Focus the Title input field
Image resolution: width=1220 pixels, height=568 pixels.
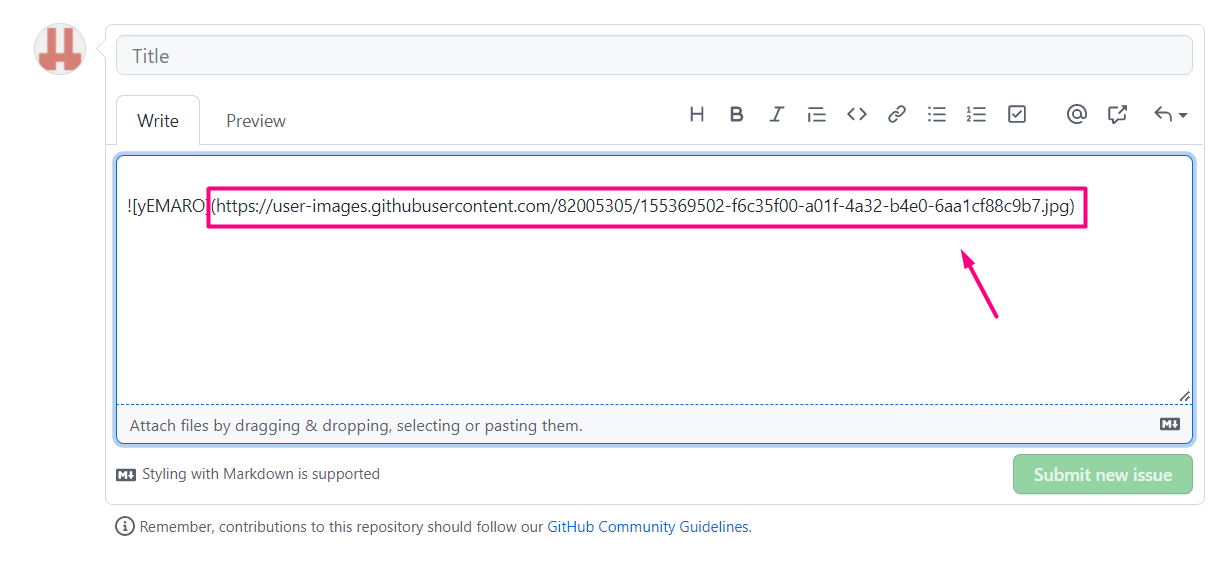[654, 56]
